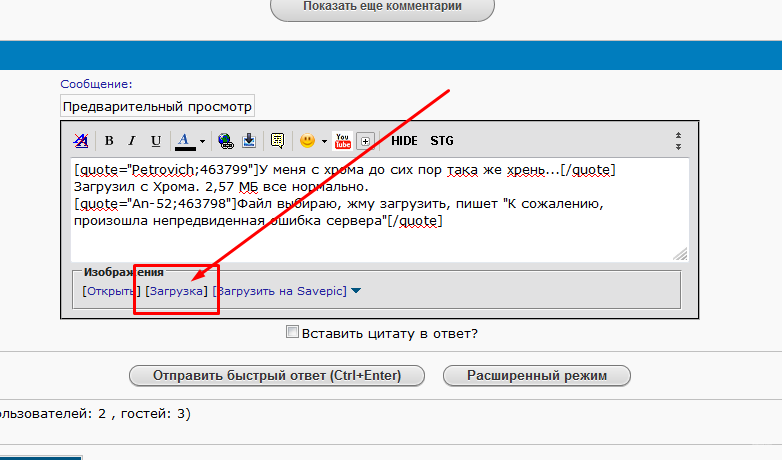Toggle underline formatting

point(156,141)
